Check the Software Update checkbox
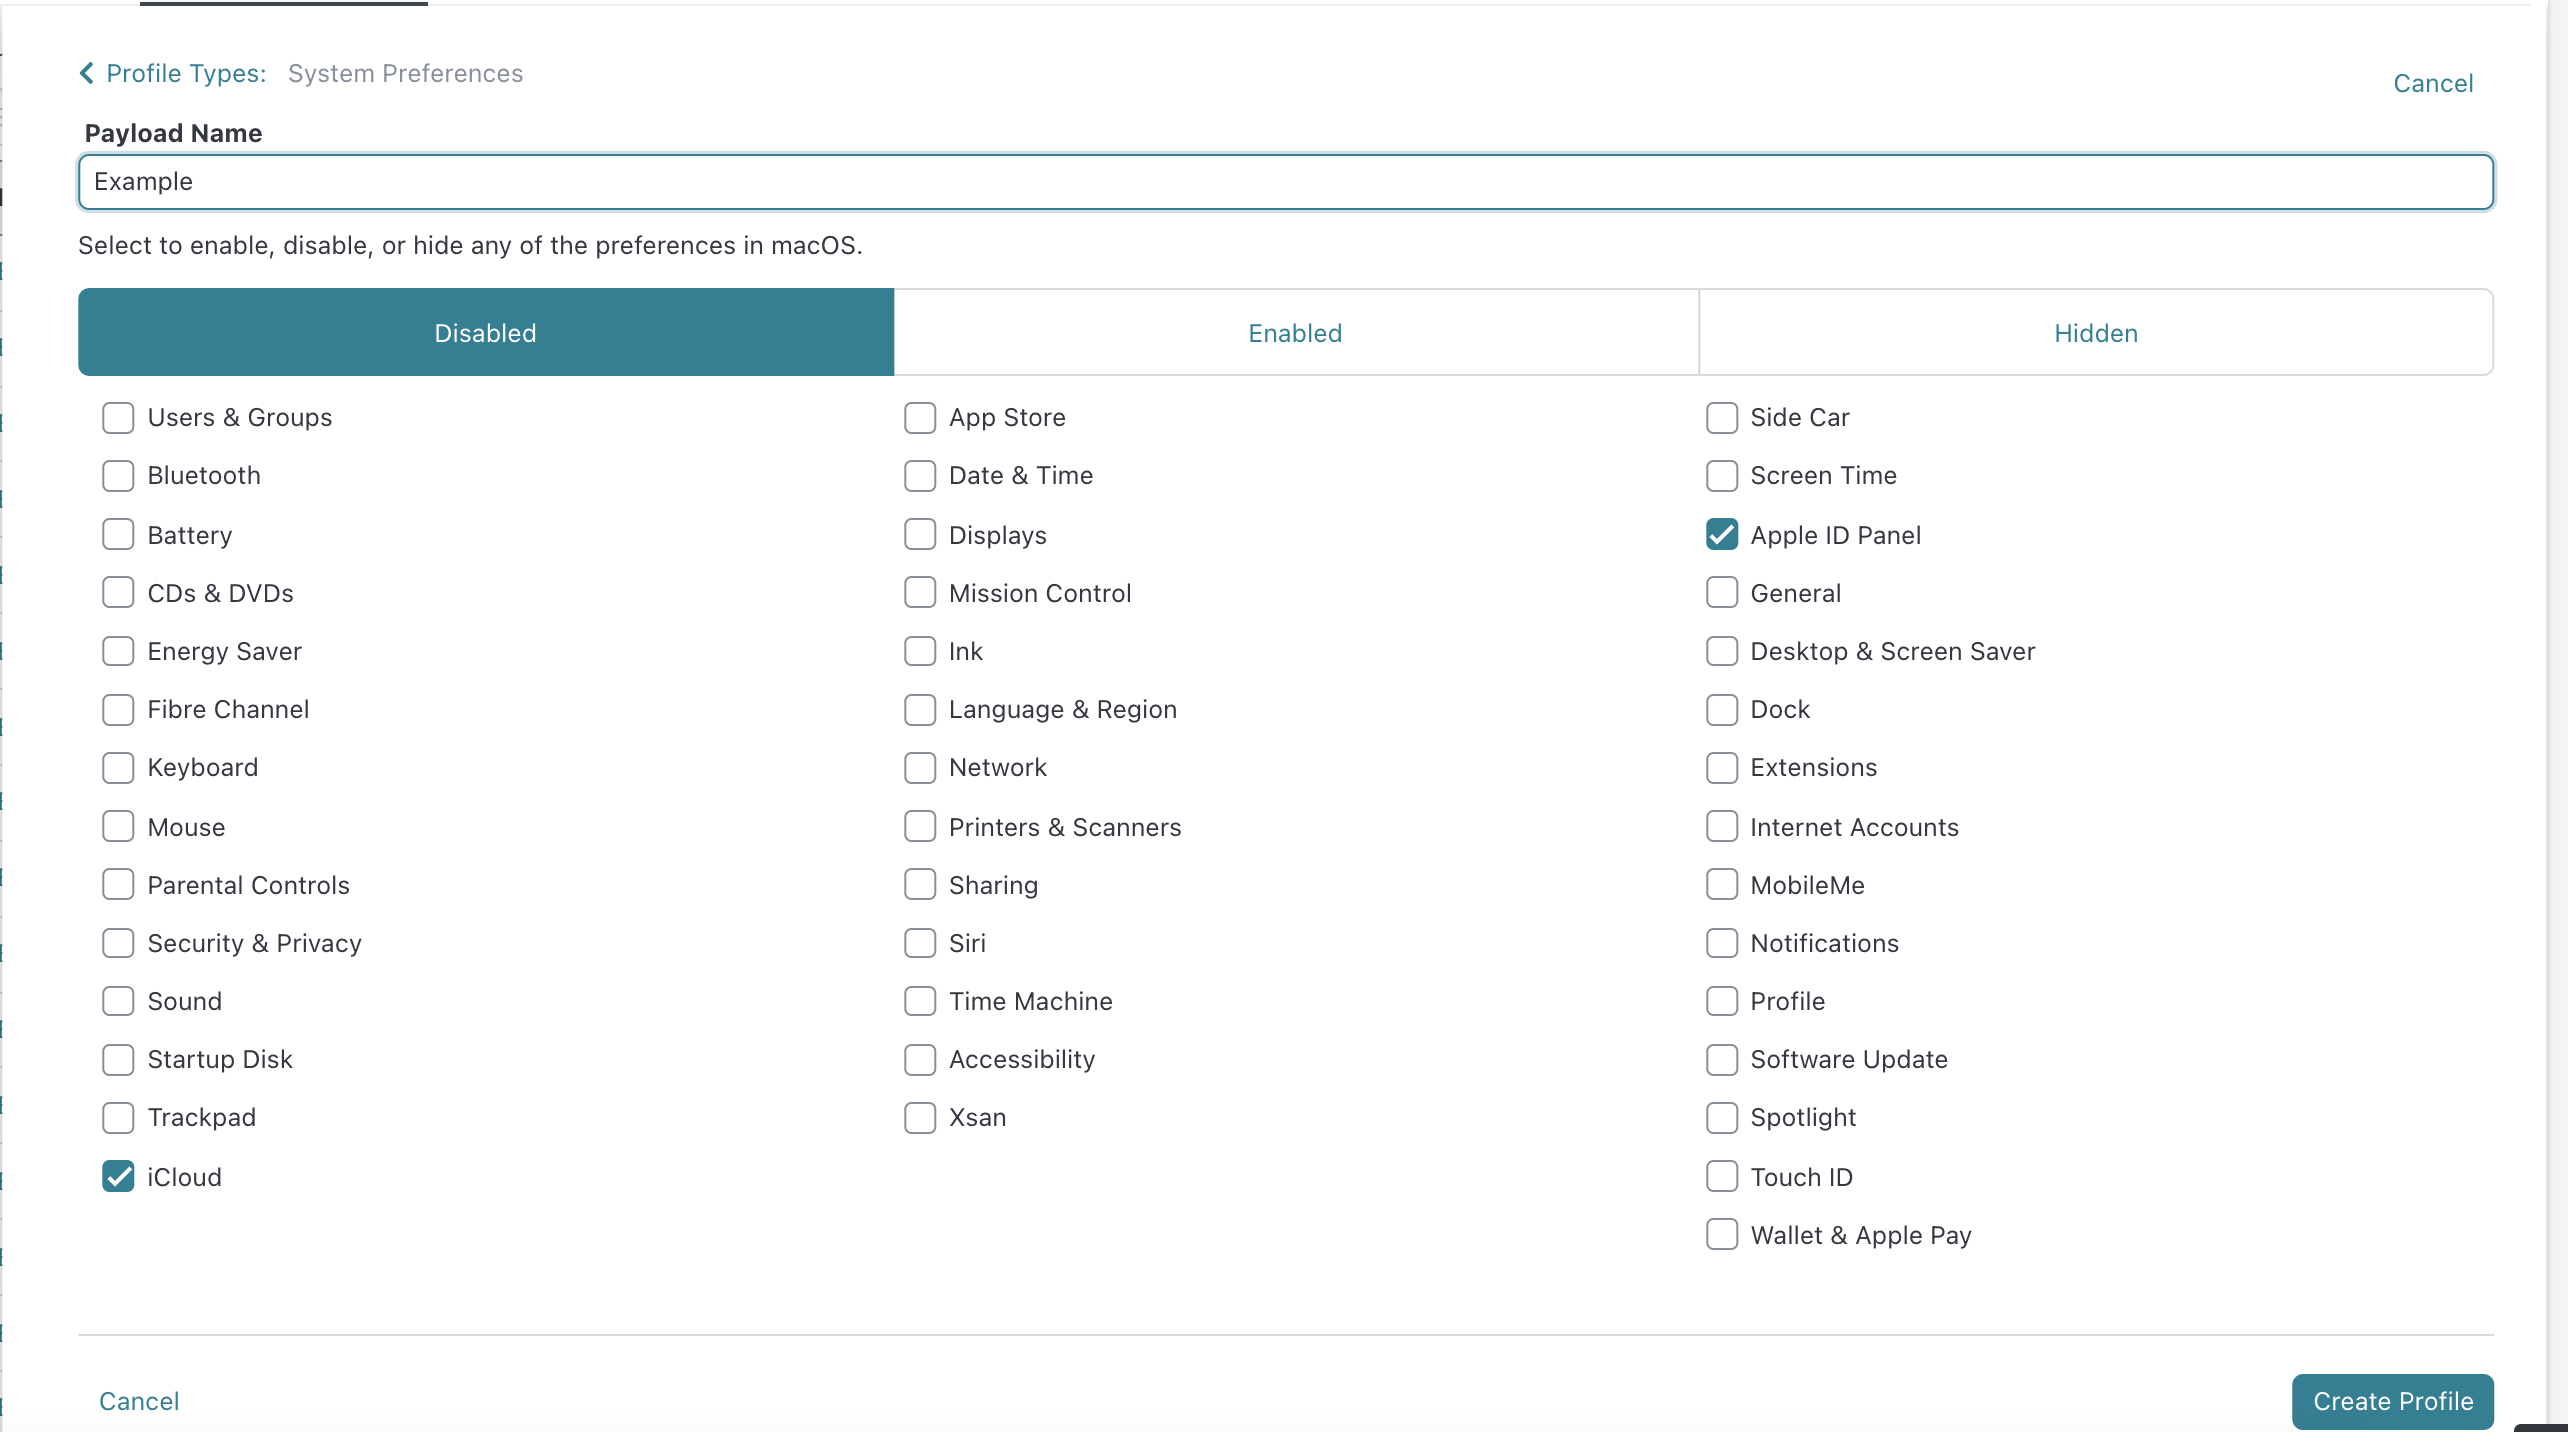This screenshot has height=1432, width=2568. pos(1722,1060)
